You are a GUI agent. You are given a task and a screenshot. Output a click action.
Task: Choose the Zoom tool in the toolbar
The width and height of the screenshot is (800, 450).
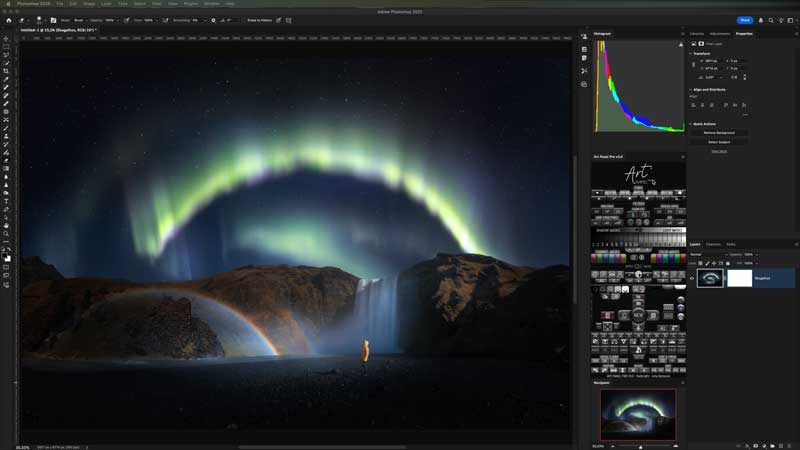[x=6, y=233]
